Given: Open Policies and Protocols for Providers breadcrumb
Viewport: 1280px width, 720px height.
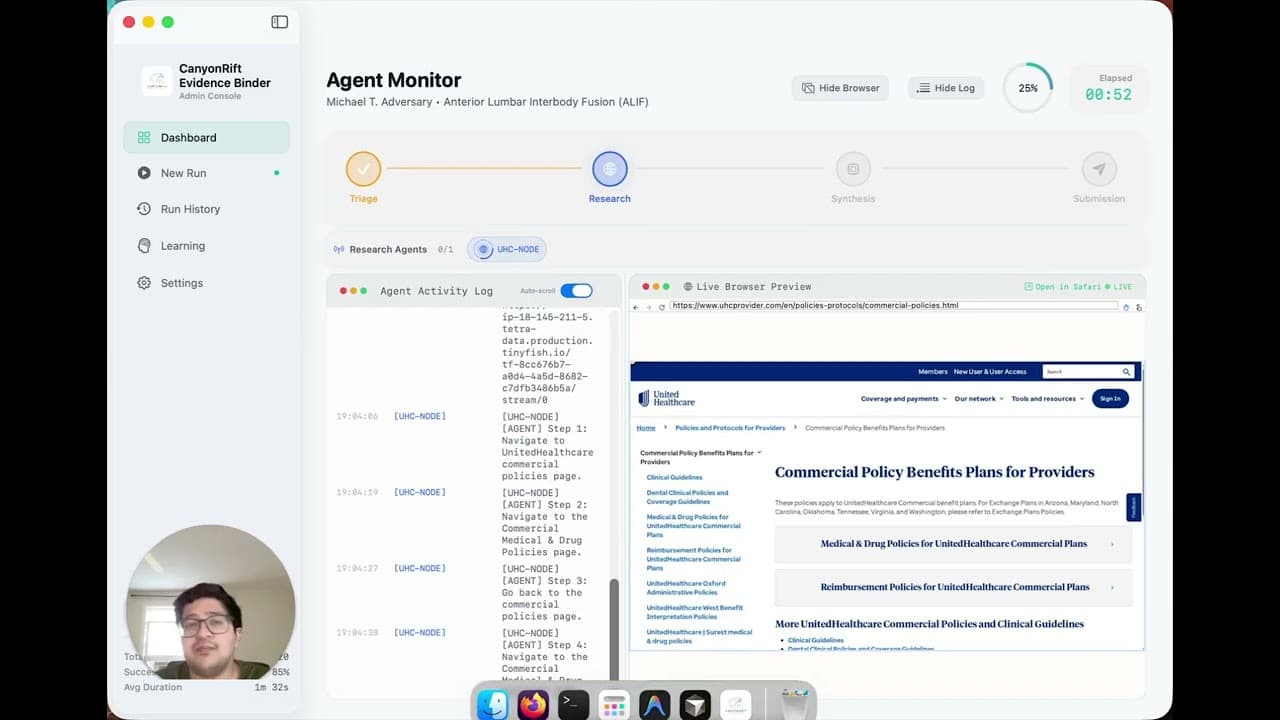Looking at the screenshot, I should [730, 428].
